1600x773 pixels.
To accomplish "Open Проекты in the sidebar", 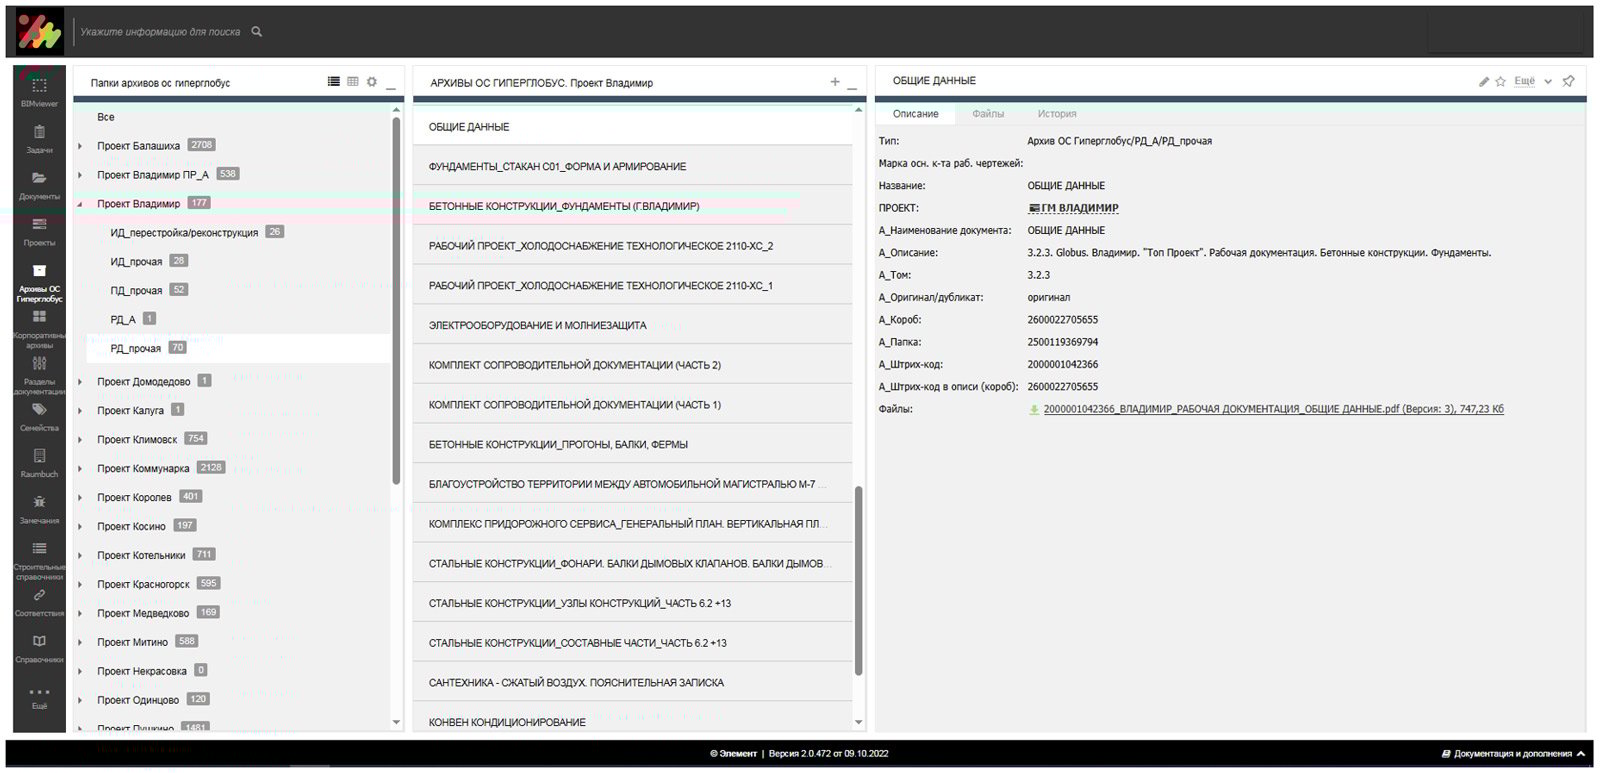I will click(39, 231).
